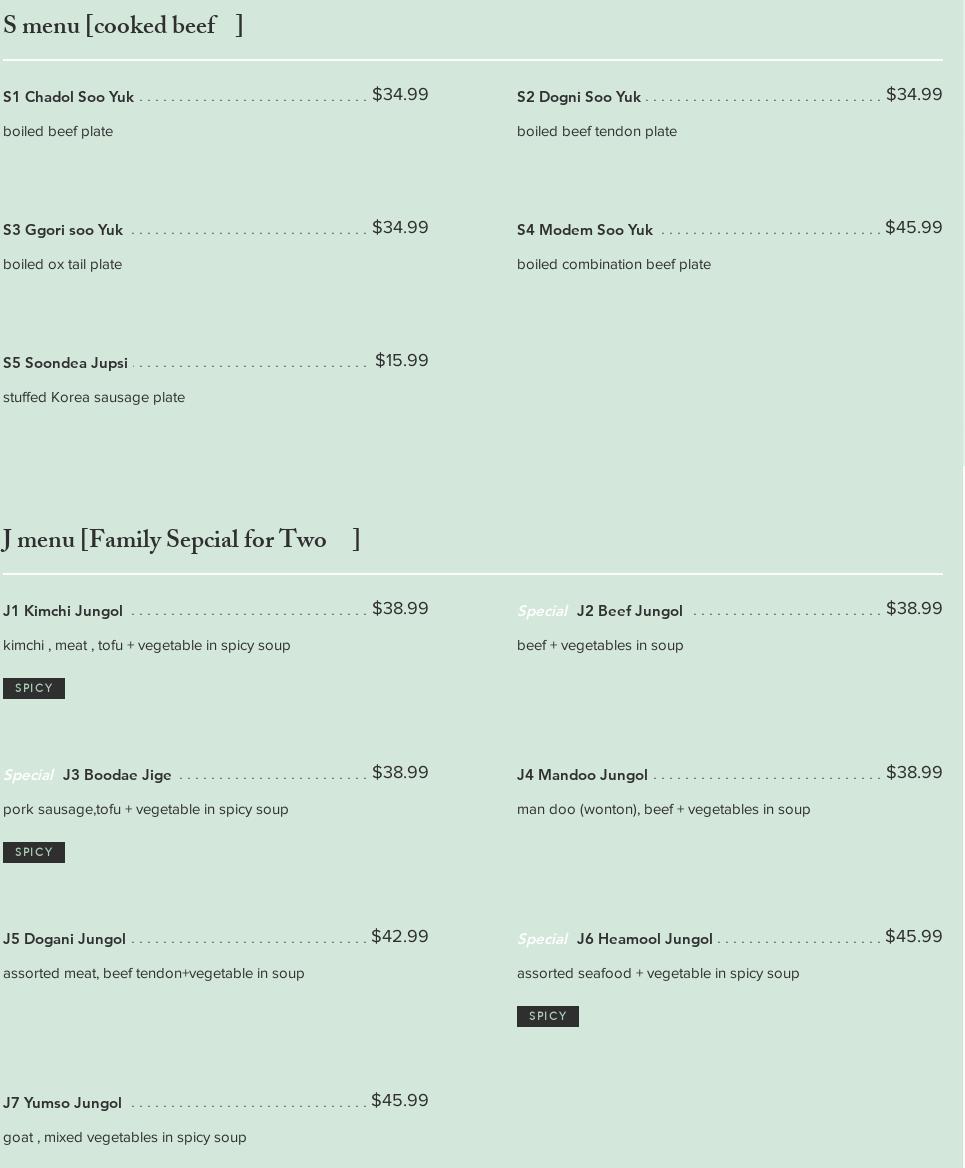965x1168 pixels.
Task: Open the J2 Beef Jungol item
Action: 629,611
